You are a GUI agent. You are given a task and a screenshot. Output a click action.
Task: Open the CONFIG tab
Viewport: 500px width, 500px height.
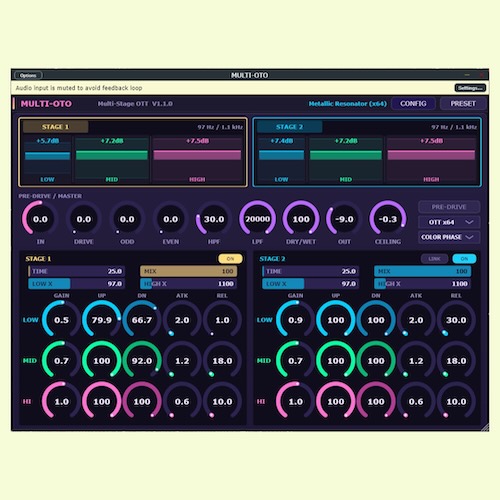(x=413, y=104)
